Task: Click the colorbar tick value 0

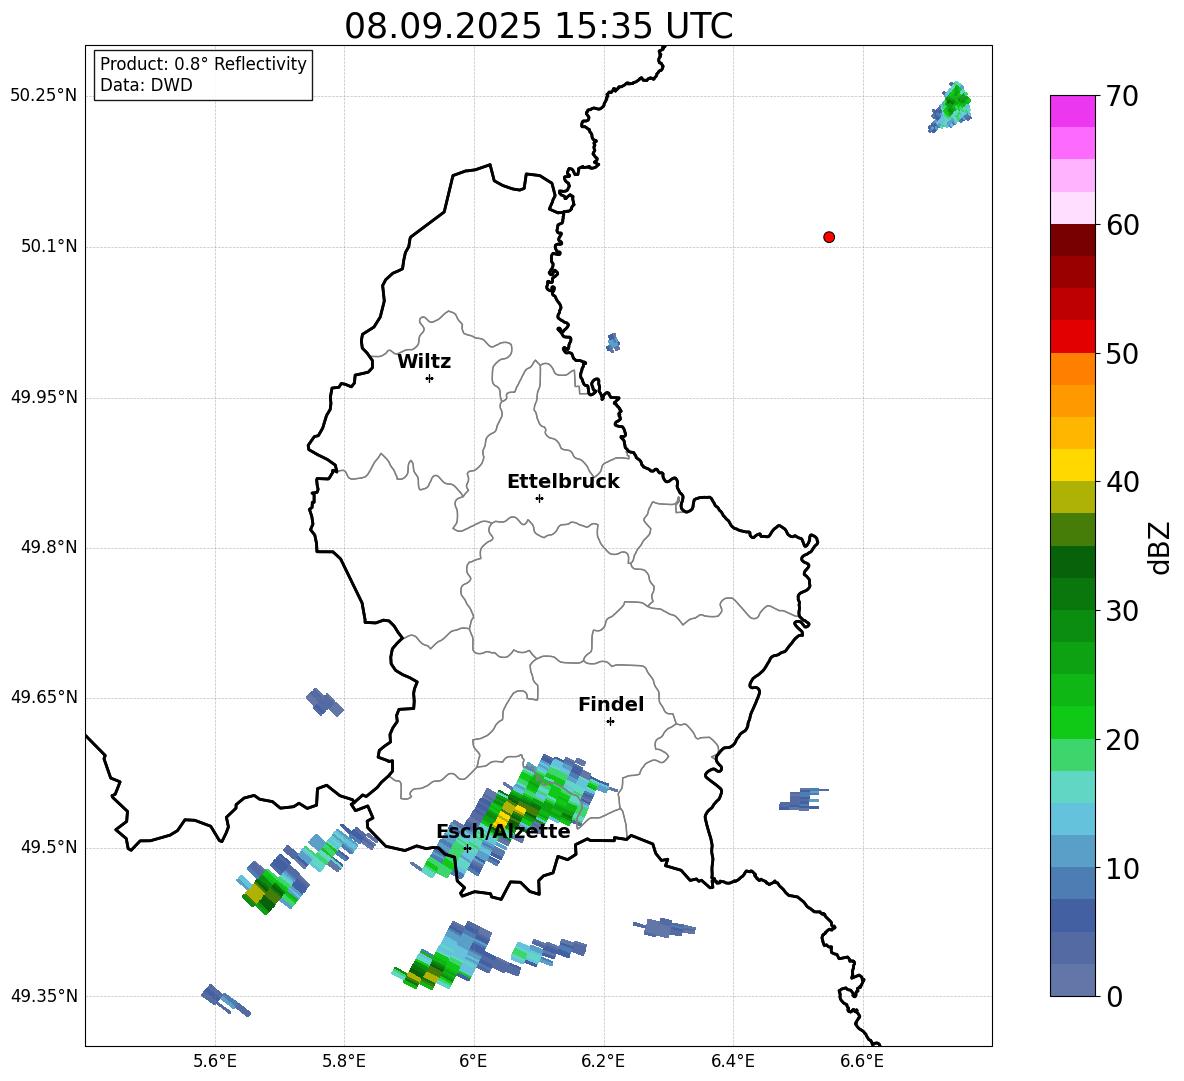Action: 1114,996
